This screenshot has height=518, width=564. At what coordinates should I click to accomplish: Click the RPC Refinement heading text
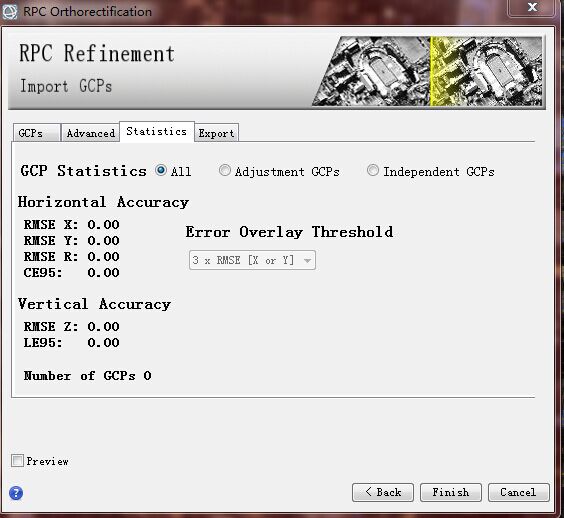click(x=97, y=54)
